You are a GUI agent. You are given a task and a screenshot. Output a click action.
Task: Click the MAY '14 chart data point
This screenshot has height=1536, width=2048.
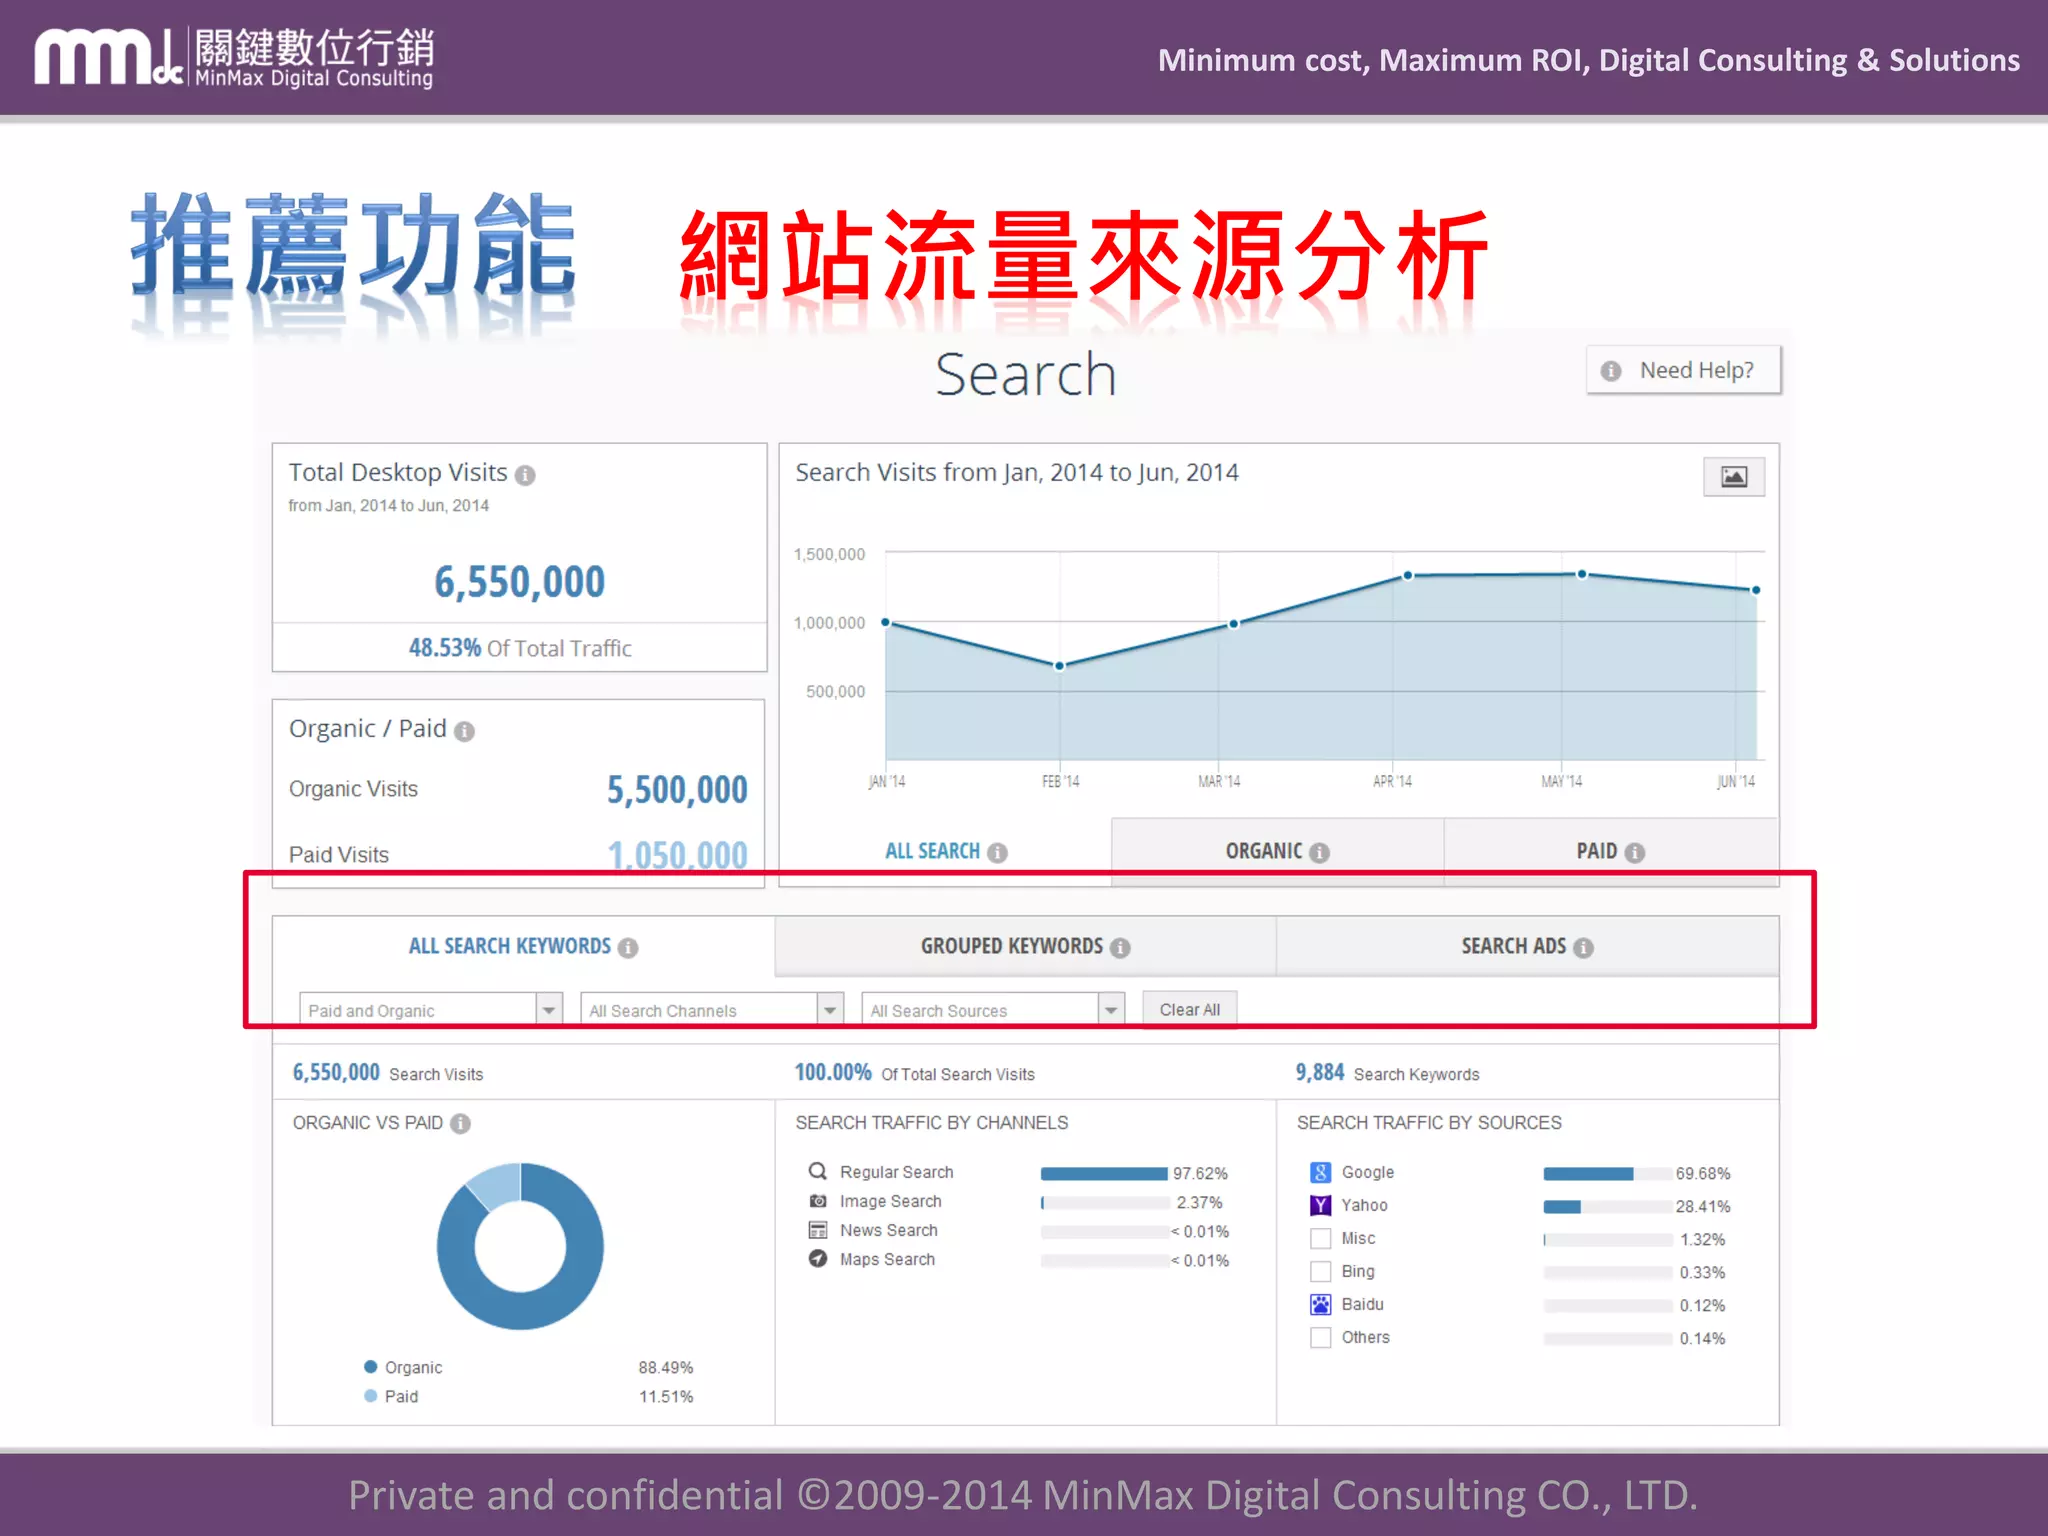pos(1581,574)
